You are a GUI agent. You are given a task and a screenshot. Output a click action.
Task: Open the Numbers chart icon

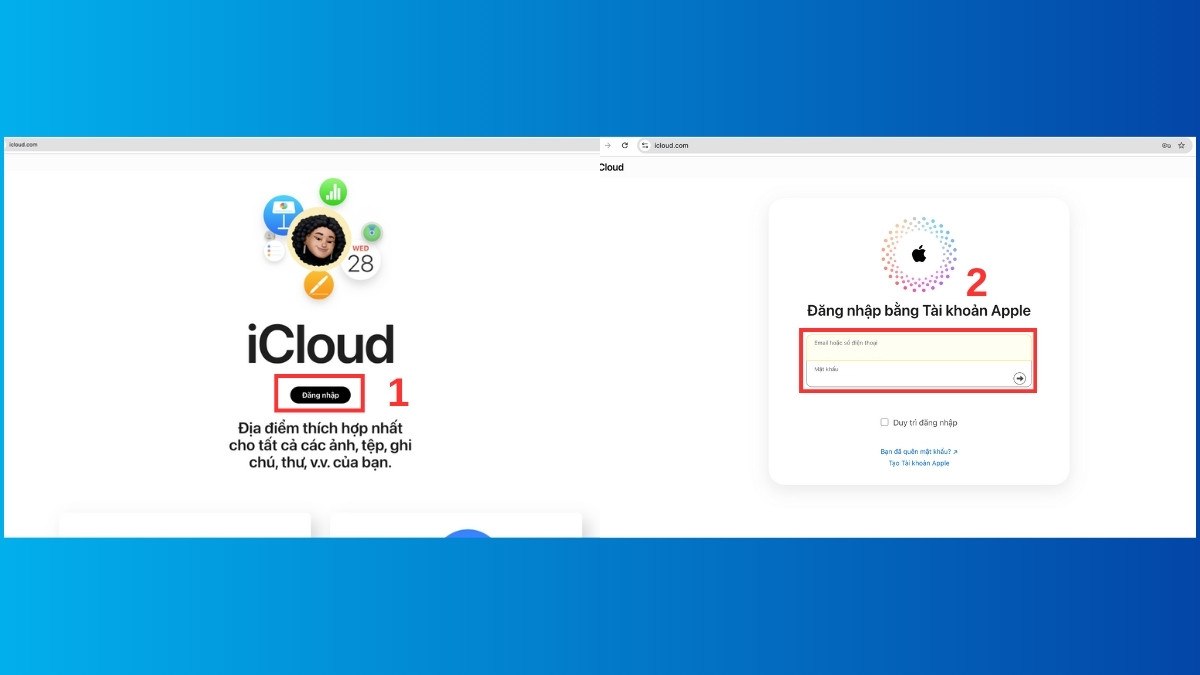point(332,192)
